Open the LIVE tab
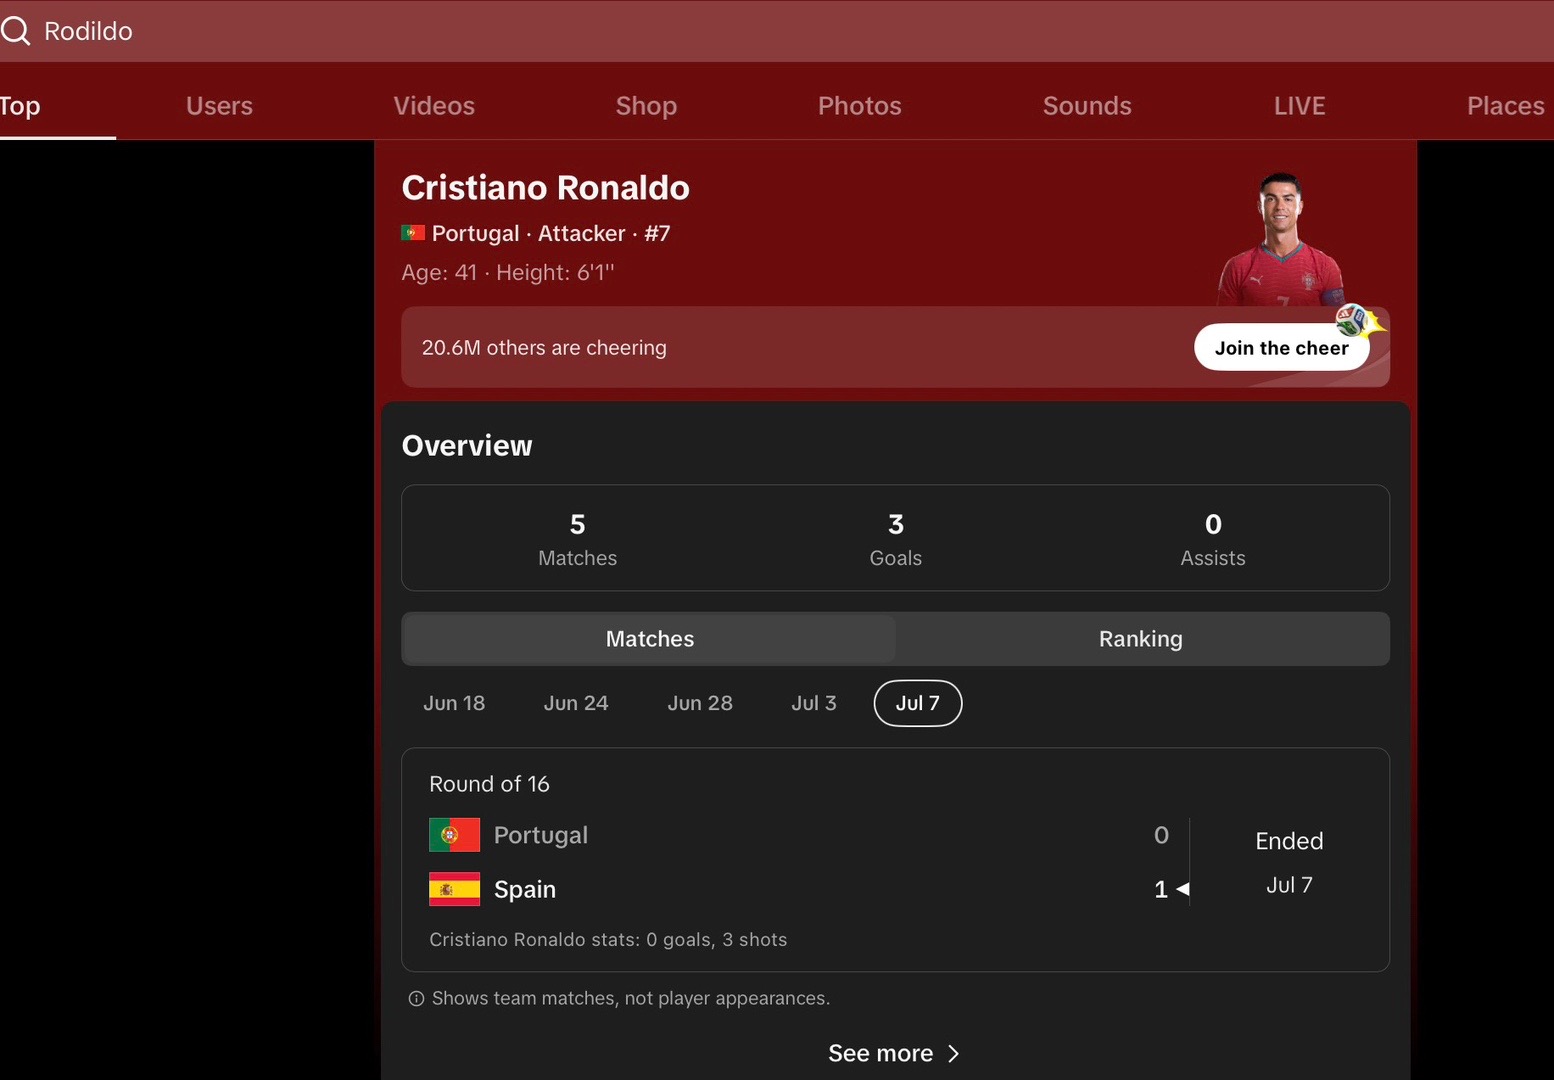The image size is (1554, 1080). point(1299,106)
